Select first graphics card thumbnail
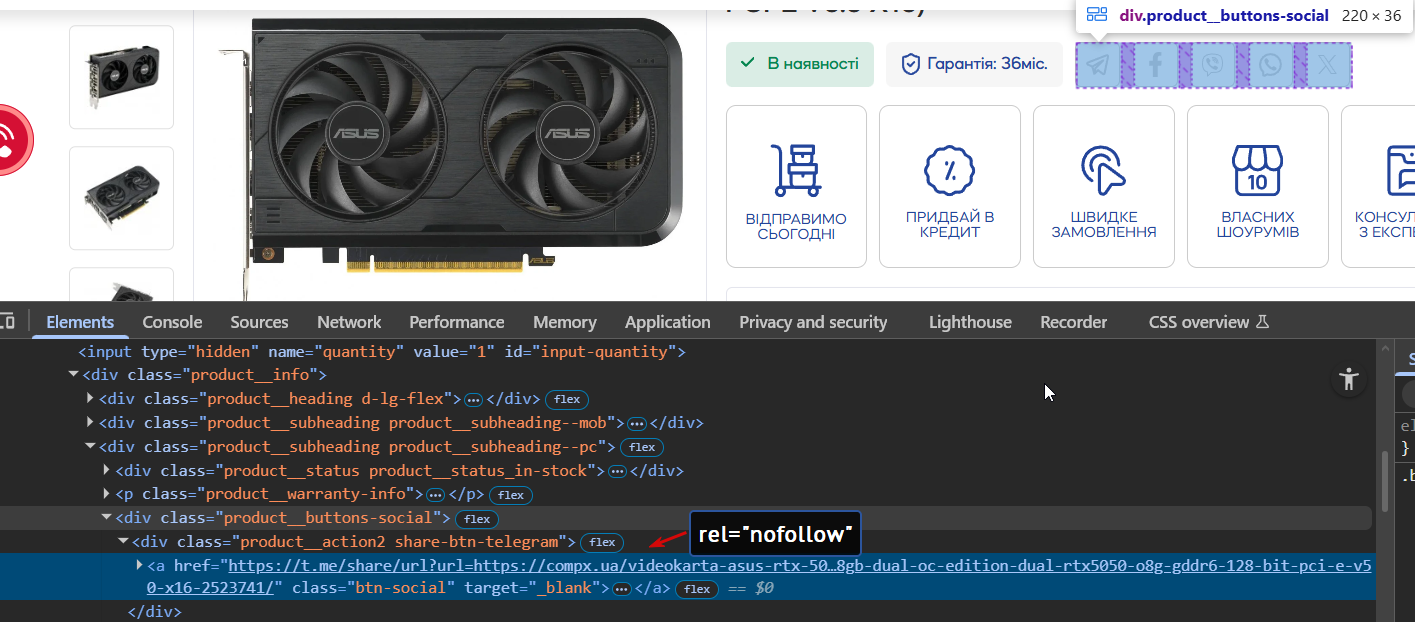The image size is (1415, 622). (x=121, y=77)
